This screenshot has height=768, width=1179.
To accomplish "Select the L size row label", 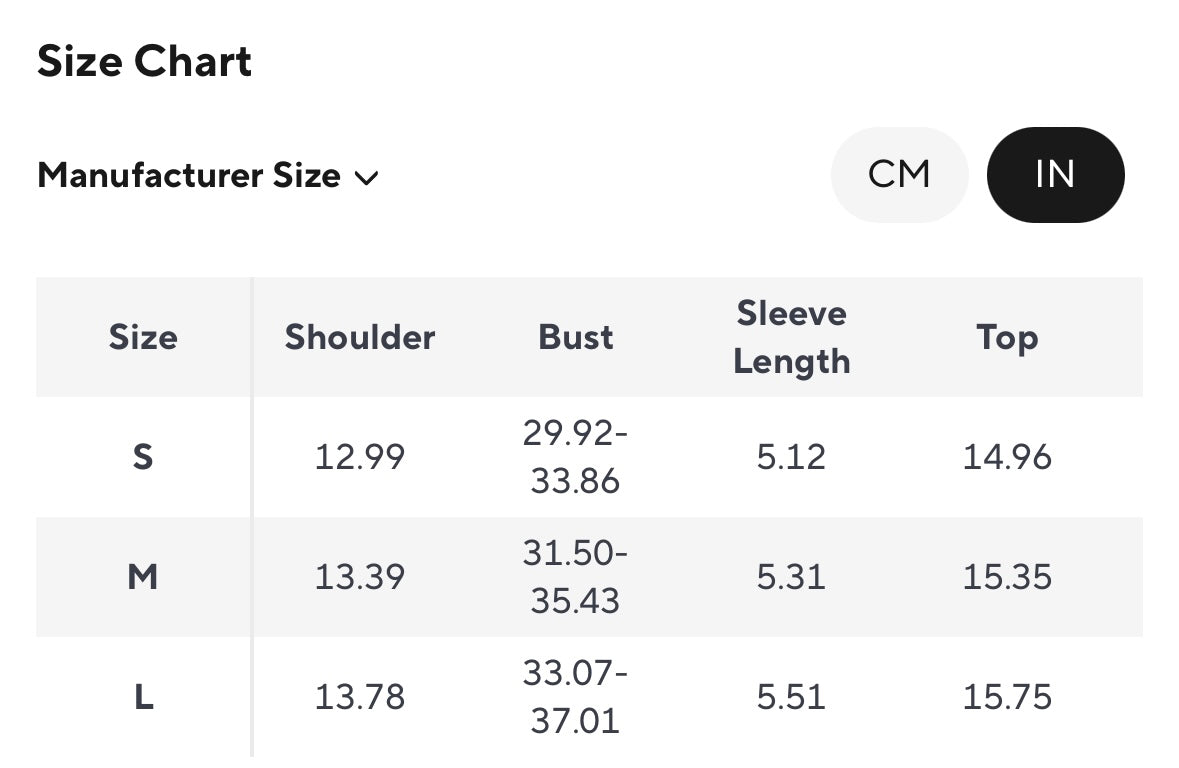I will click(143, 697).
